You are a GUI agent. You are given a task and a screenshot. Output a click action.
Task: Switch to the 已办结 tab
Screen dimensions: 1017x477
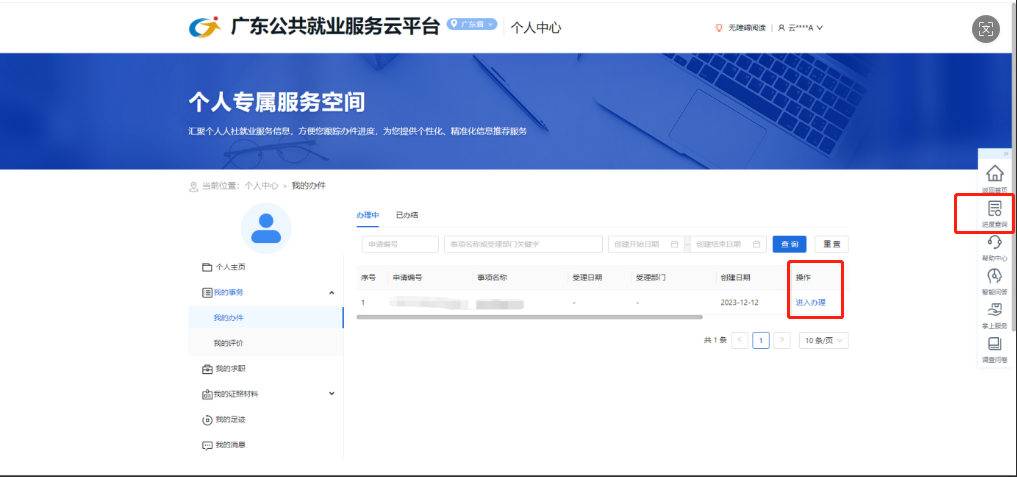click(407, 215)
